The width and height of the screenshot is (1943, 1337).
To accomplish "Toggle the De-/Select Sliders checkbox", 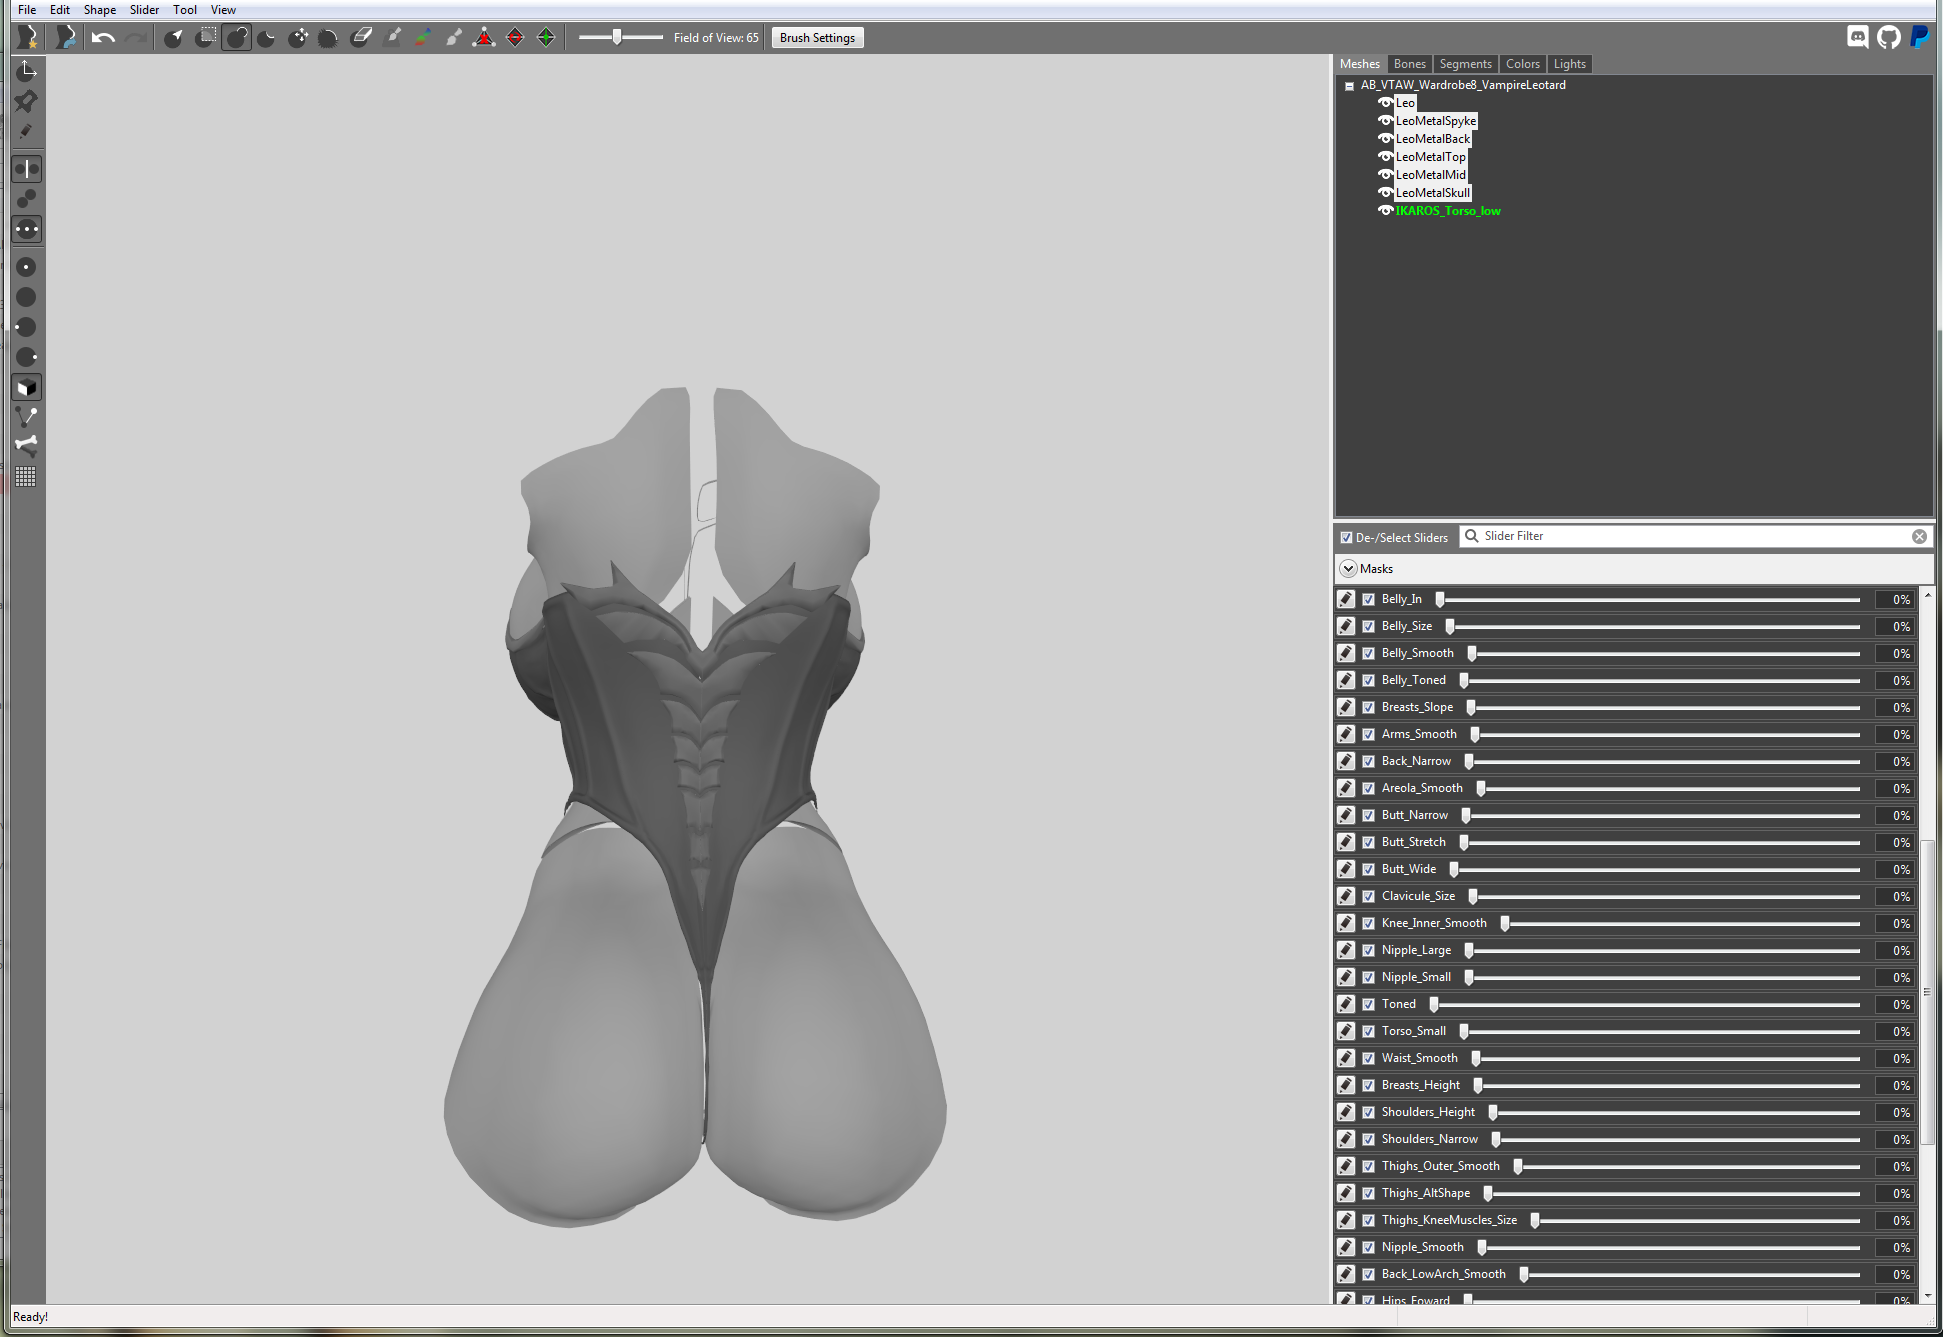I will tap(1346, 538).
